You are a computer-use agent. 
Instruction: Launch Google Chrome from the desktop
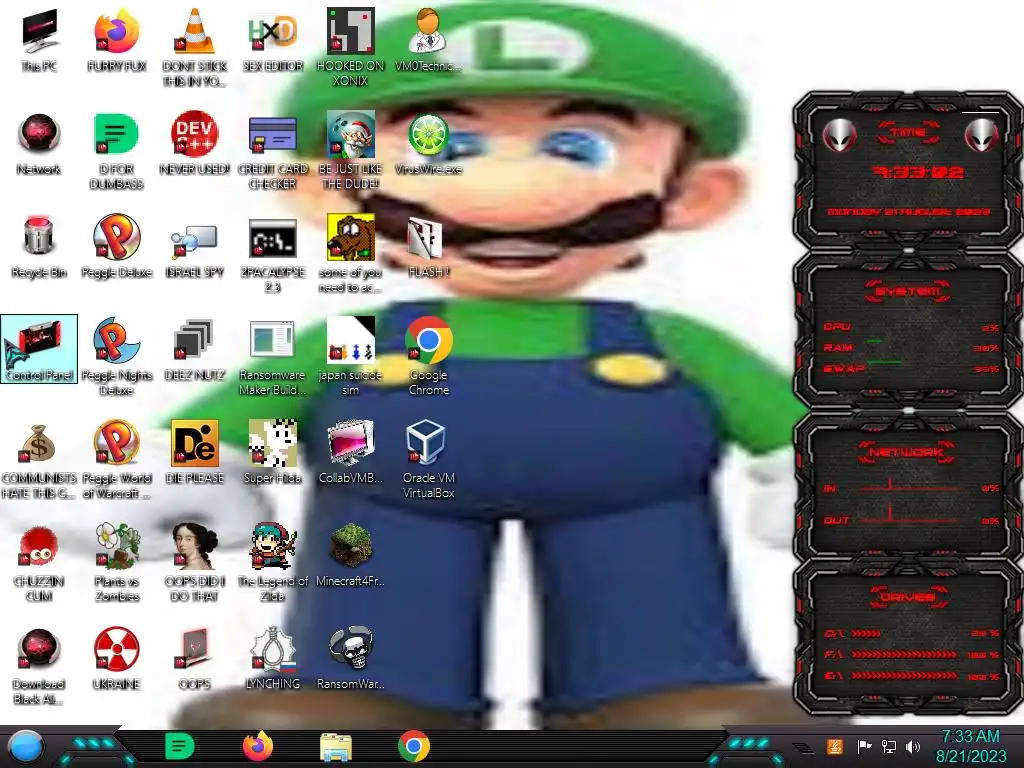(x=428, y=356)
